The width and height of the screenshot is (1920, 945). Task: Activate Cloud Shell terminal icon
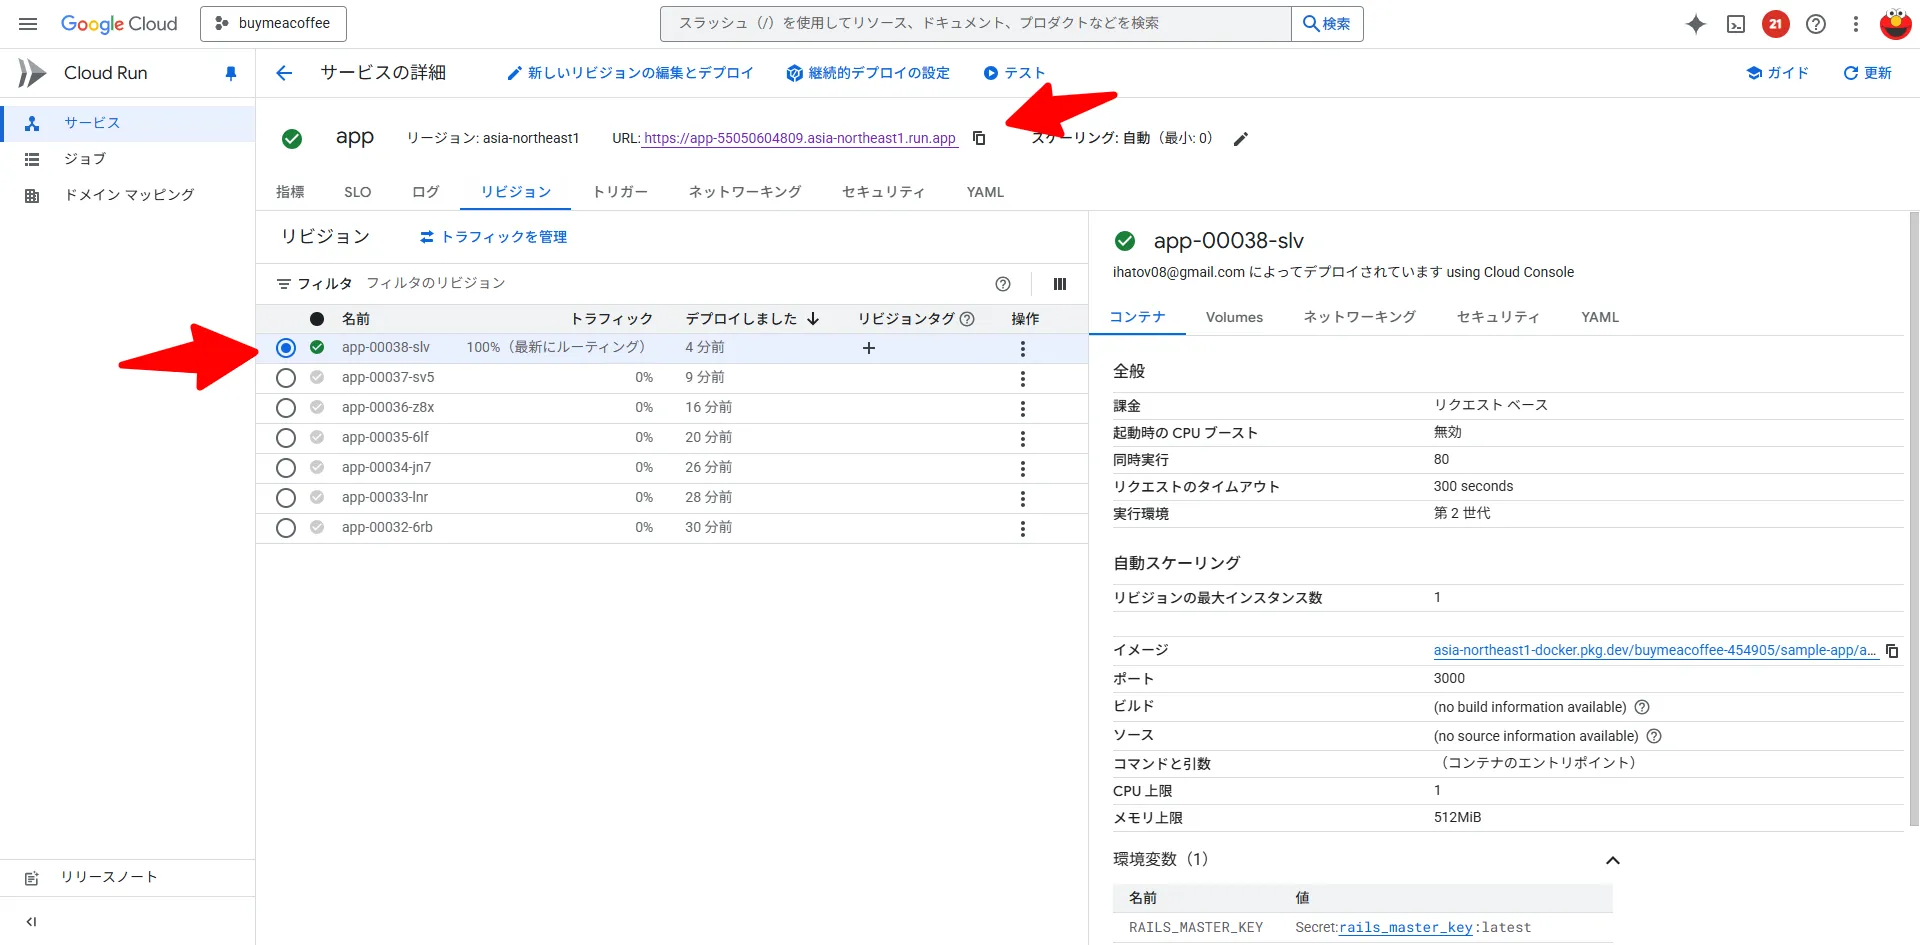1736,24
